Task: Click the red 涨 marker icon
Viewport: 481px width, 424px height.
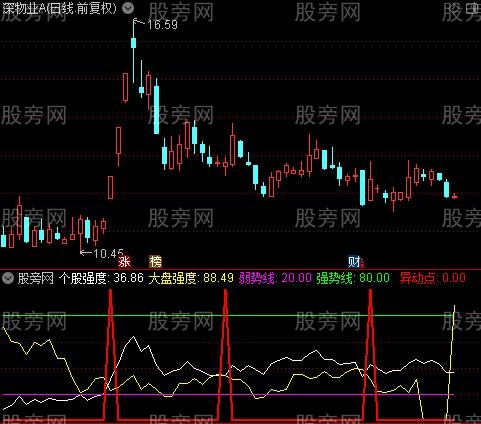Action: click(124, 262)
